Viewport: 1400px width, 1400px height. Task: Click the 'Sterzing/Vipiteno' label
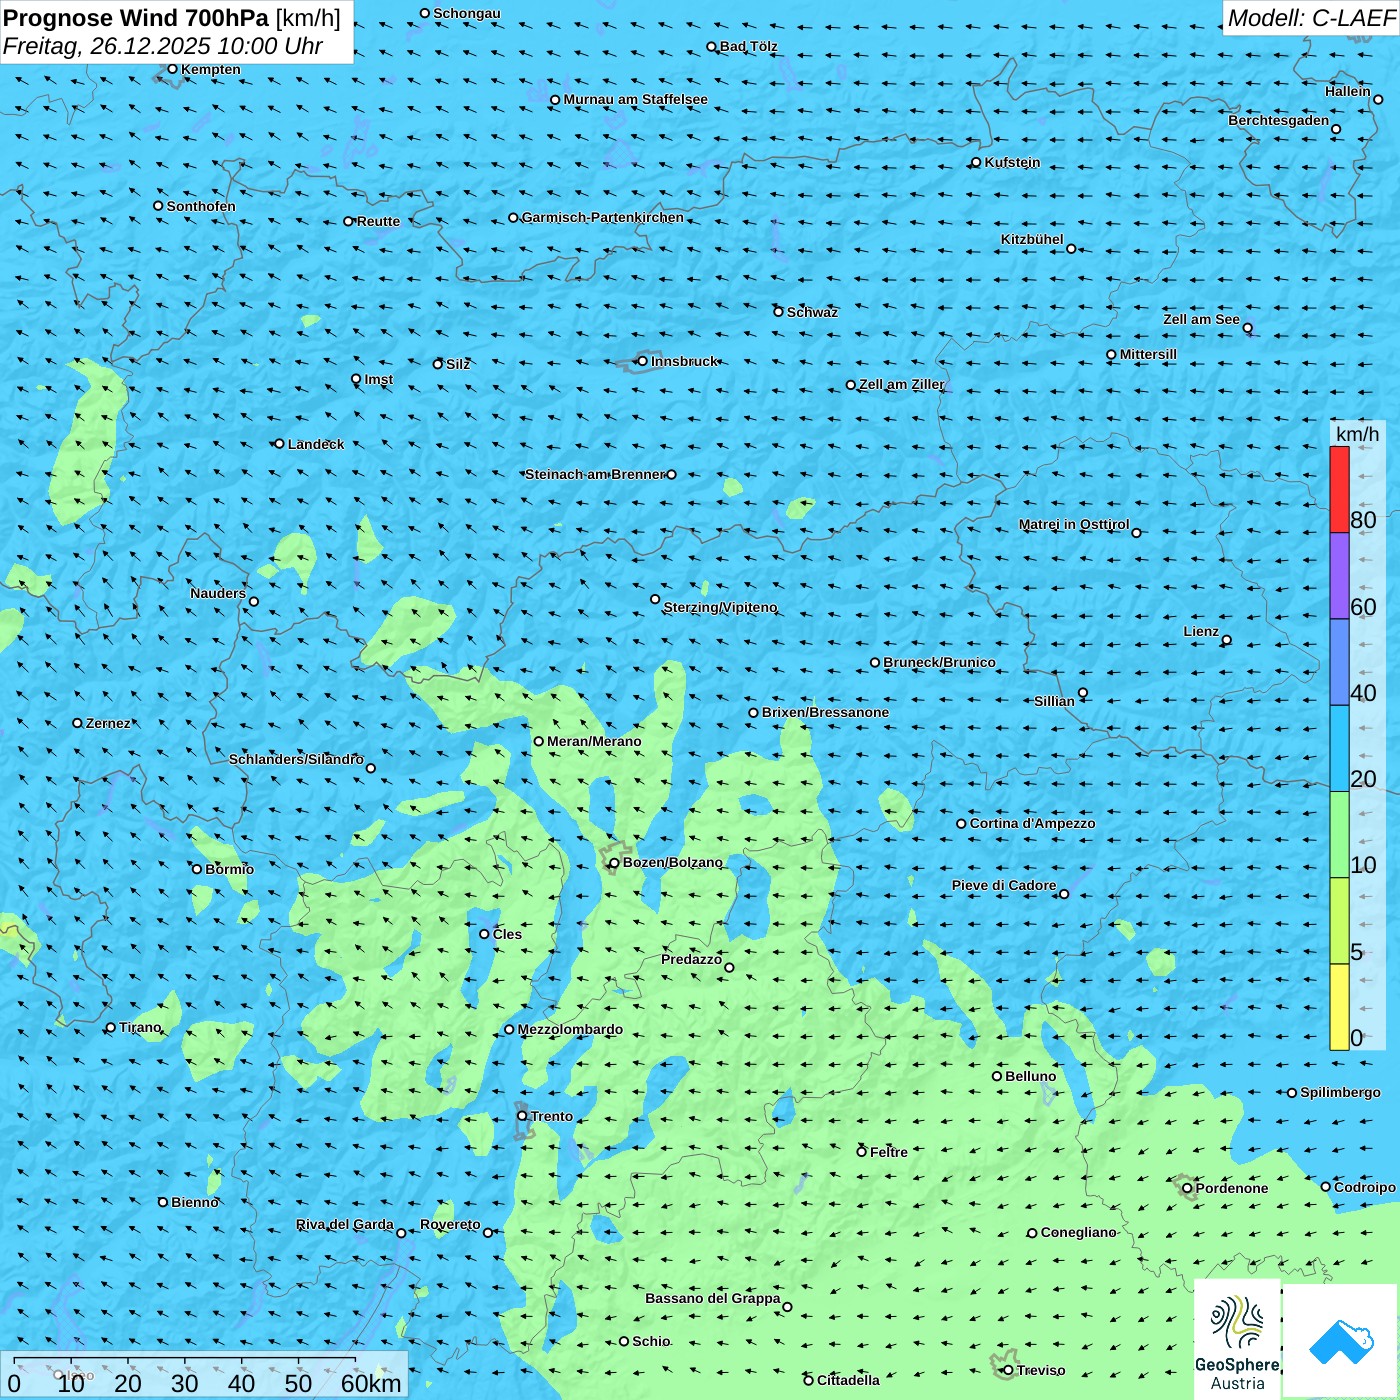coord(720,607)
